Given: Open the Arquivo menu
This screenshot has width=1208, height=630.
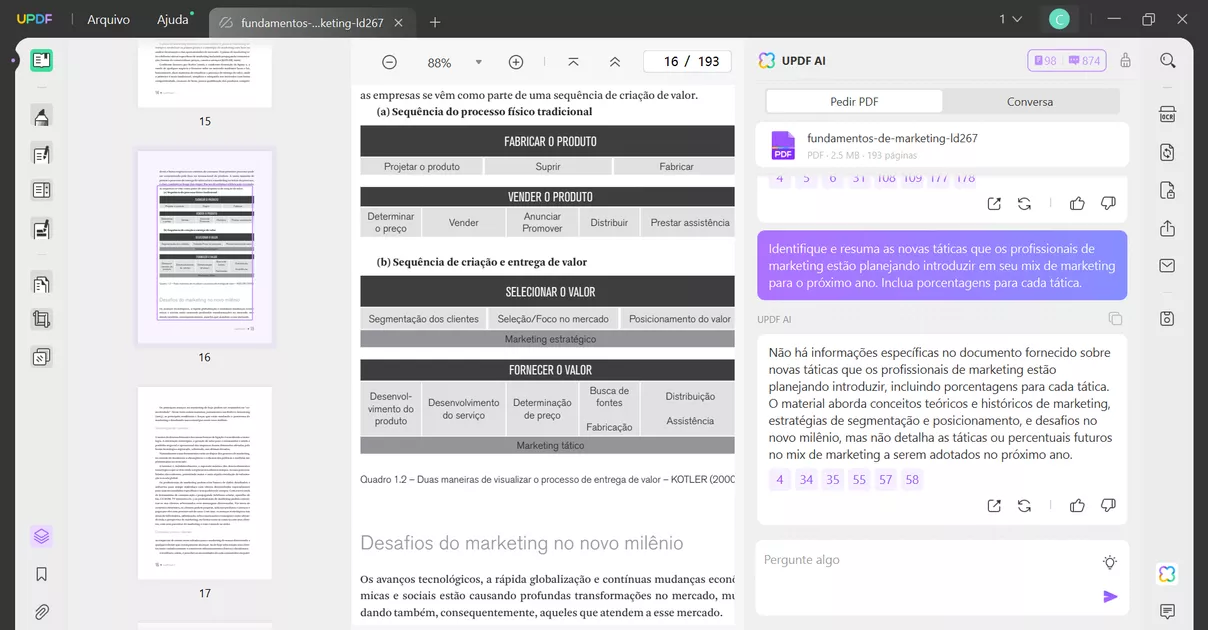Looking at the screenshot, I should click(x=107, y=19).
